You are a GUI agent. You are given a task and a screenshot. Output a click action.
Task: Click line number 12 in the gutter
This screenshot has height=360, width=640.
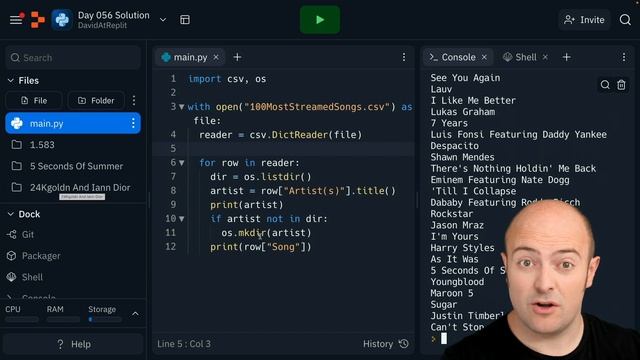pos(171,247)
